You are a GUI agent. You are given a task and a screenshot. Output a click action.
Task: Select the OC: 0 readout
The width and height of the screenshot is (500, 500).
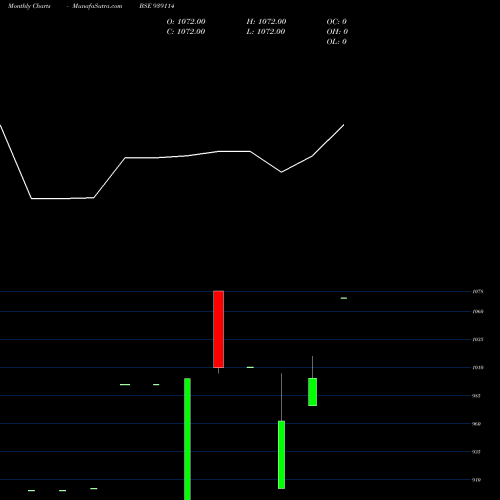337,22
